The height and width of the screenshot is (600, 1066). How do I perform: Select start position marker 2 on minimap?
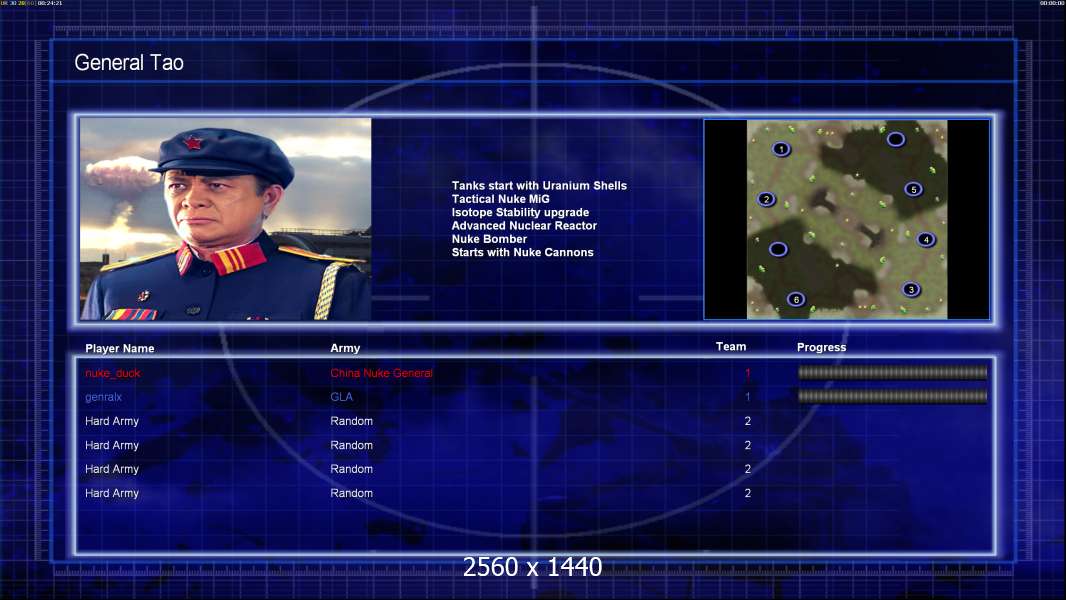[x=766, y=199]
